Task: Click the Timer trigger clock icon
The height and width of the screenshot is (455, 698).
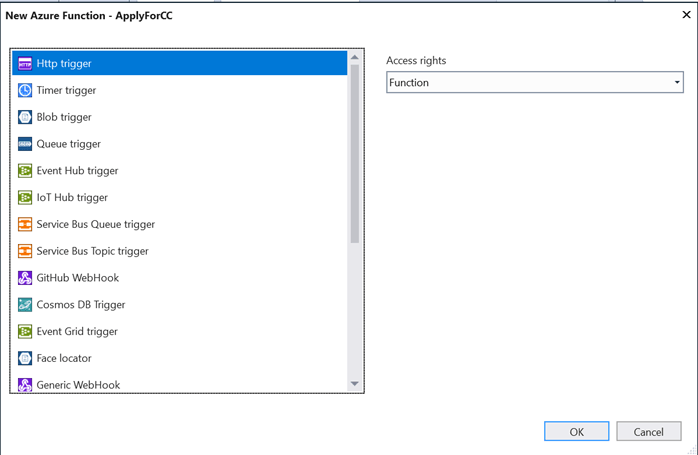Action: 25,91
